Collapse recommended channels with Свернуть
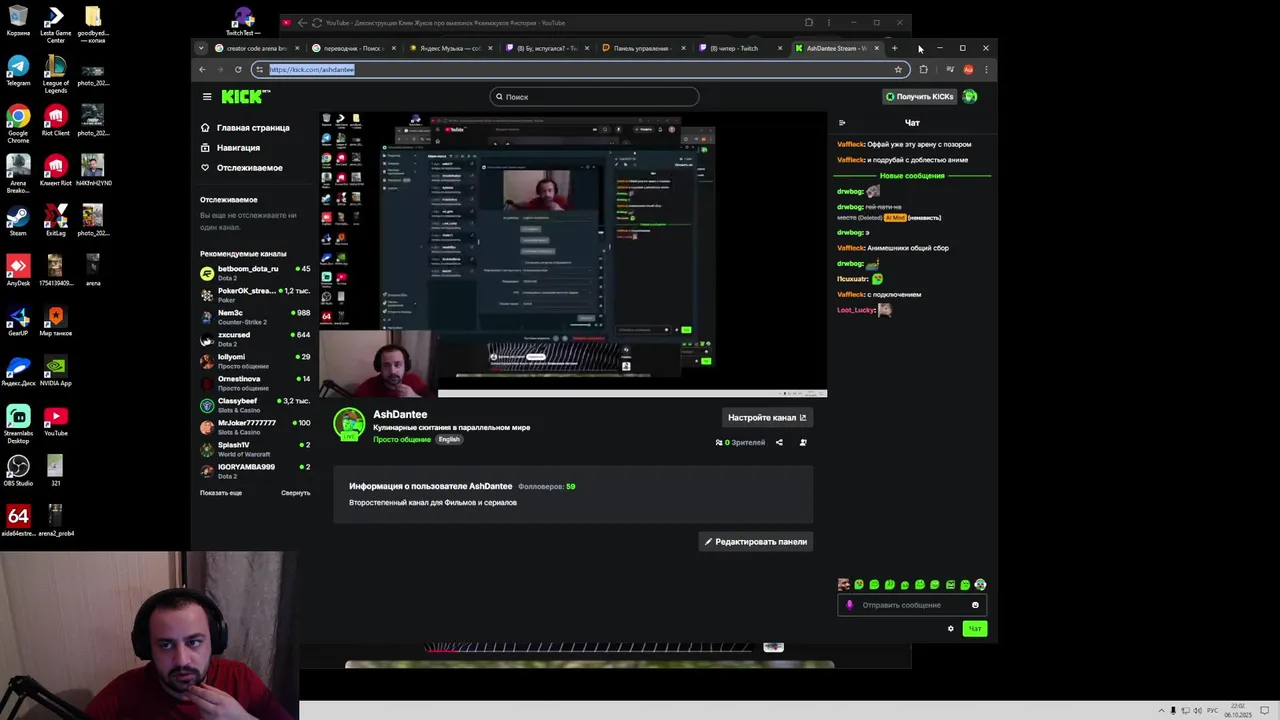Image resolution: width=1280 pixels, height=720 pixels. (295, 493)
